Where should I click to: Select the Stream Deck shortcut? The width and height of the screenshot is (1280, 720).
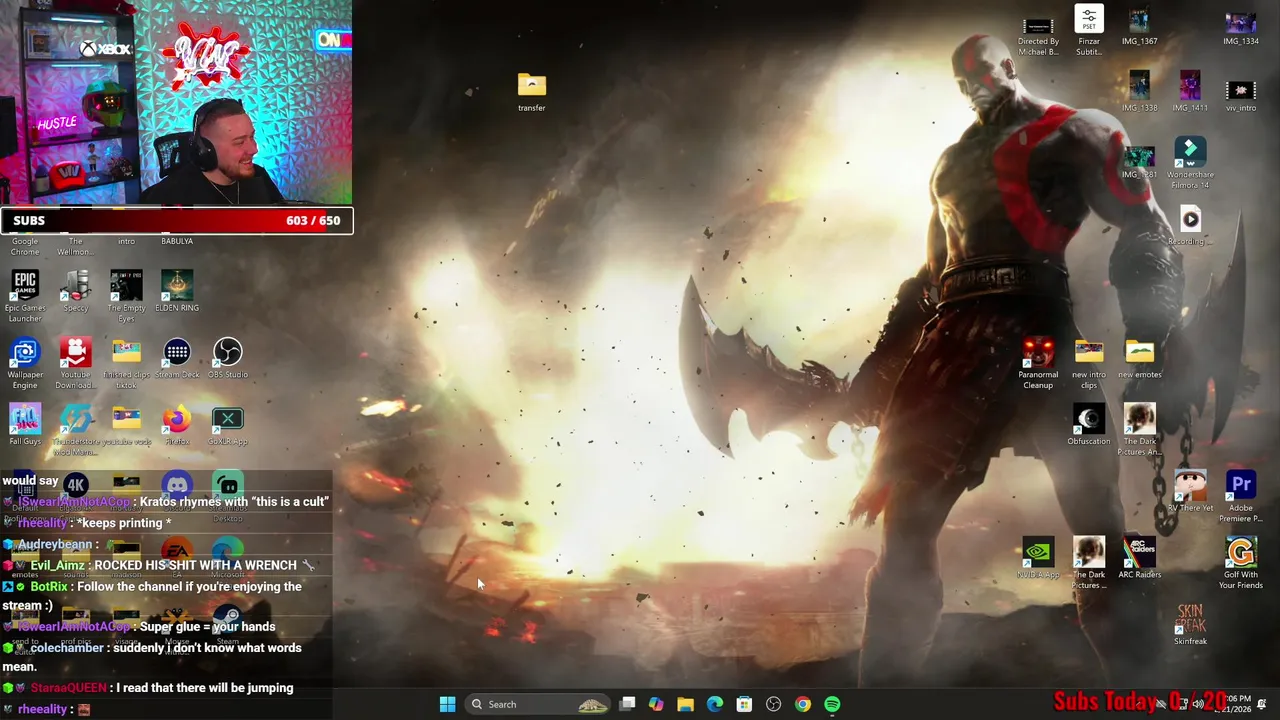click(177, 358)
